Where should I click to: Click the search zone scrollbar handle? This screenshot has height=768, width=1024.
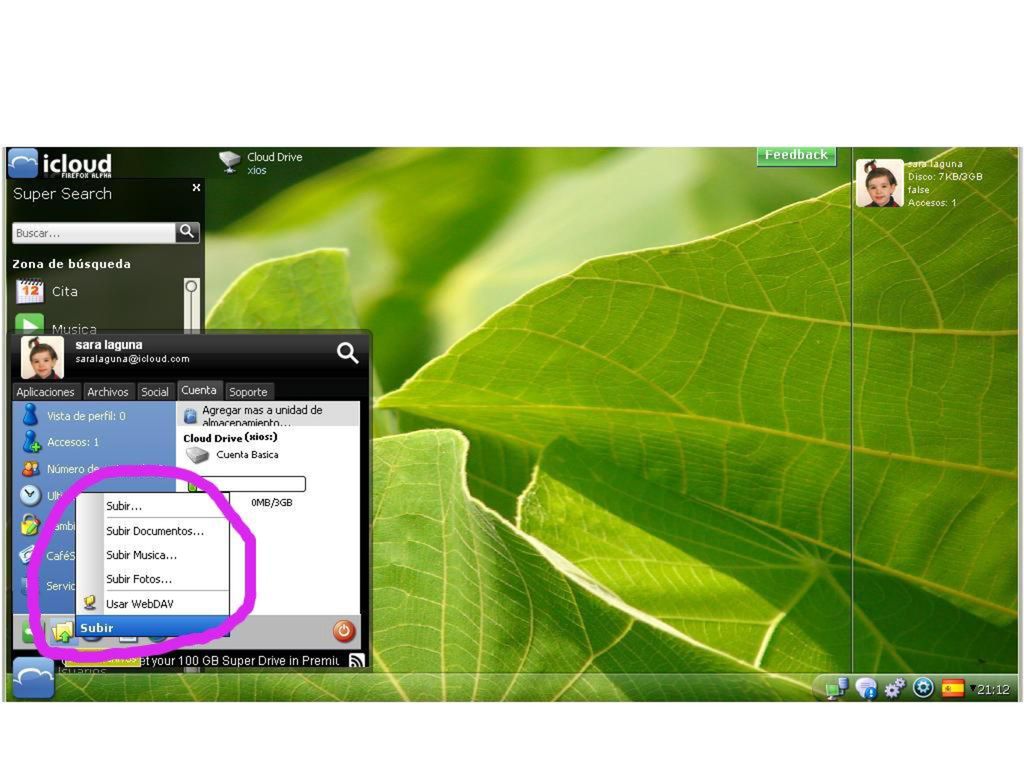[191, 286]
